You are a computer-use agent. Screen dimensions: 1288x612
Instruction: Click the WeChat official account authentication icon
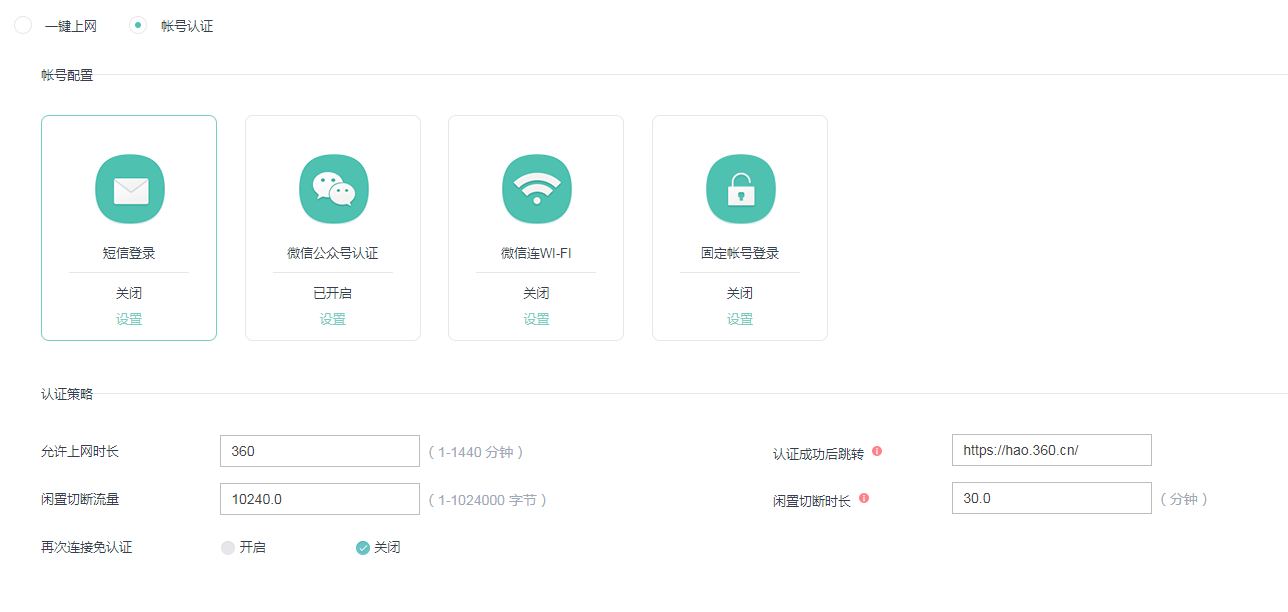pyautogui.click(x=333, y=188)
